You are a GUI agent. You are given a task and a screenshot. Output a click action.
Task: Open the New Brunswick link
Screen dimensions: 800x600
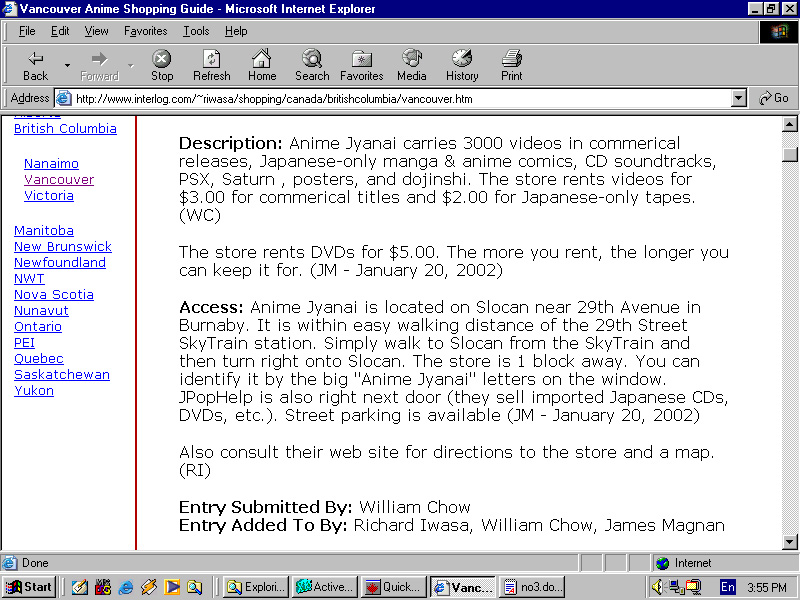pos(62,246)
